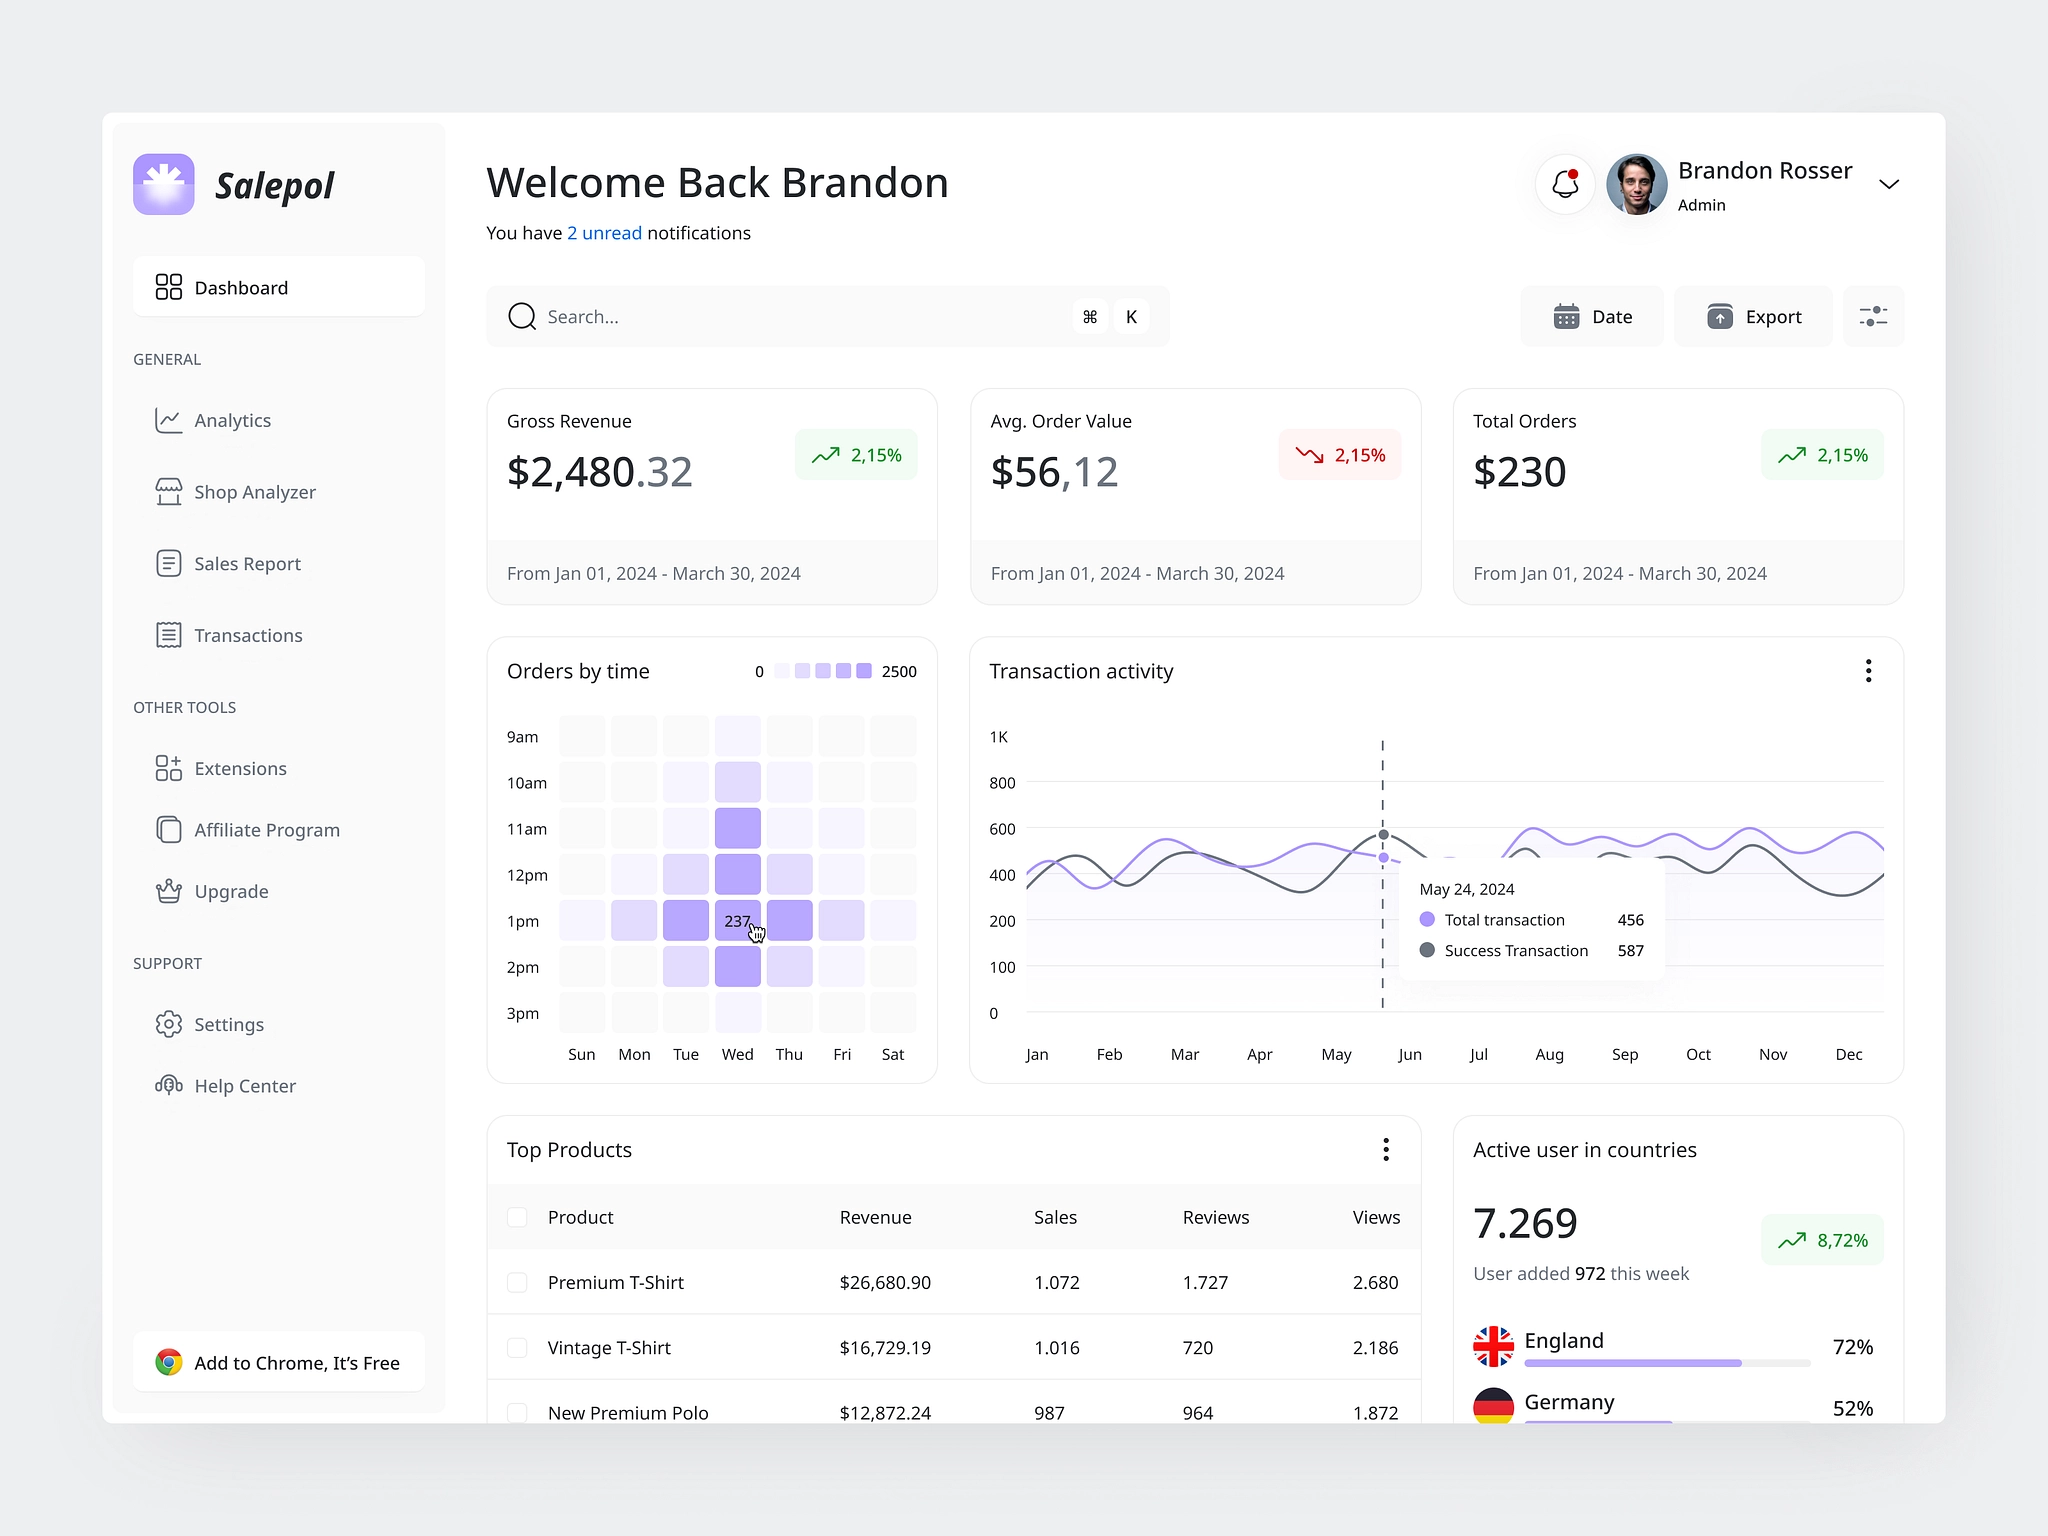Select Dashboard in the sidebar
Viewport: 2048px width, 1536px height.
click(x=242, y=287)
